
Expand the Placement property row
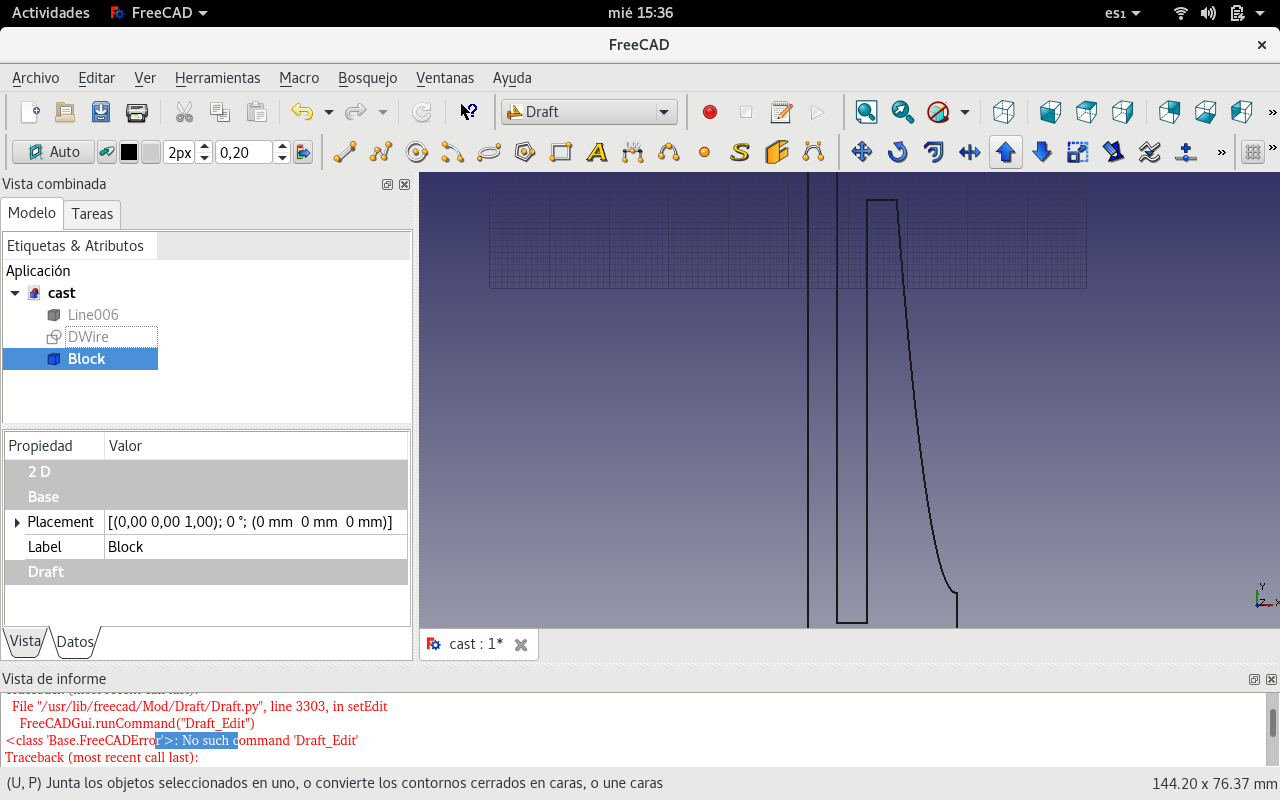17,522
